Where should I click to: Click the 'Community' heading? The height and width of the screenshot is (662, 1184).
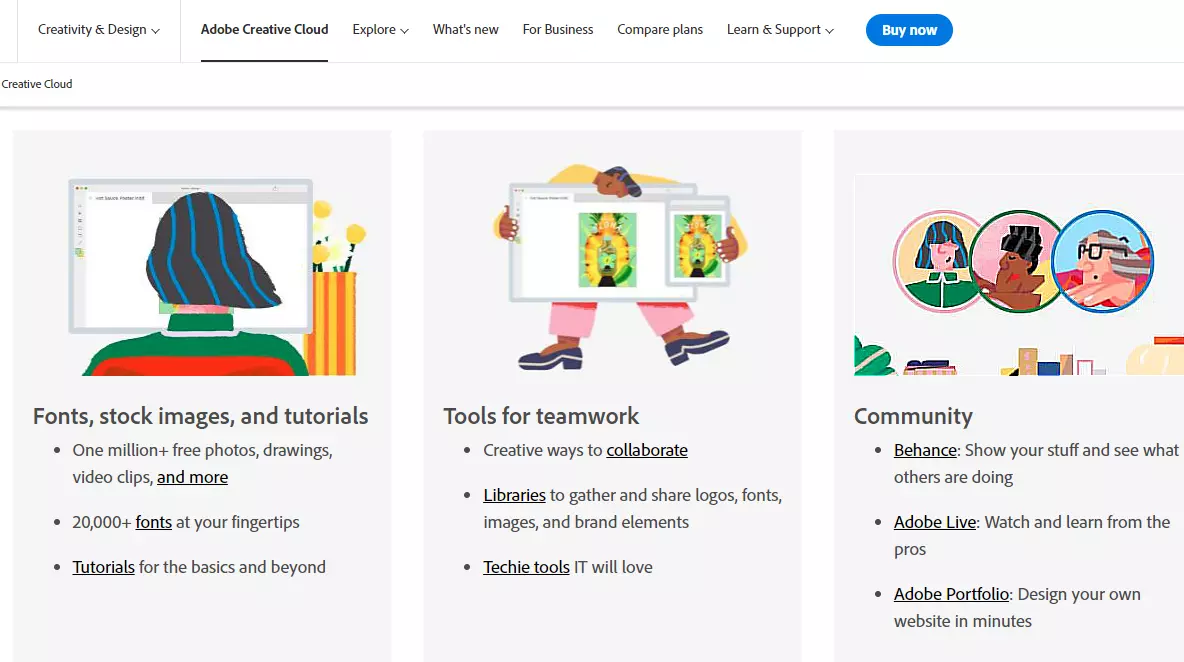(913, 416)
